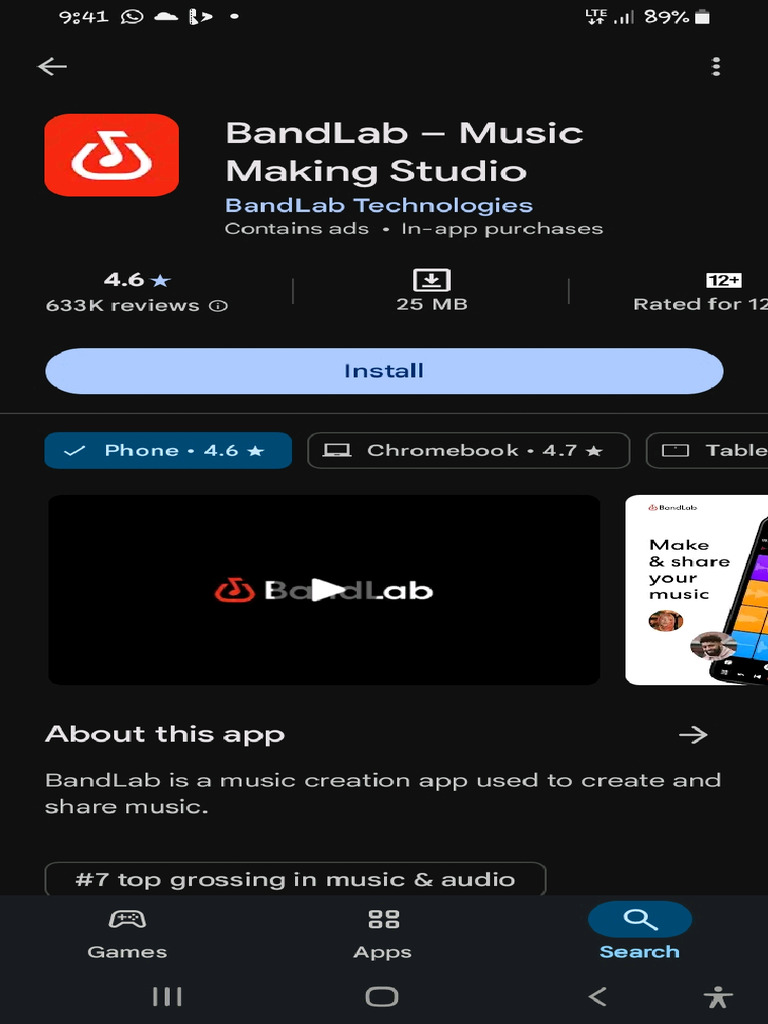Open the Make & share your music screenshot
The height and width of the screenshot is (1024, 768).
tap(696, 590)
